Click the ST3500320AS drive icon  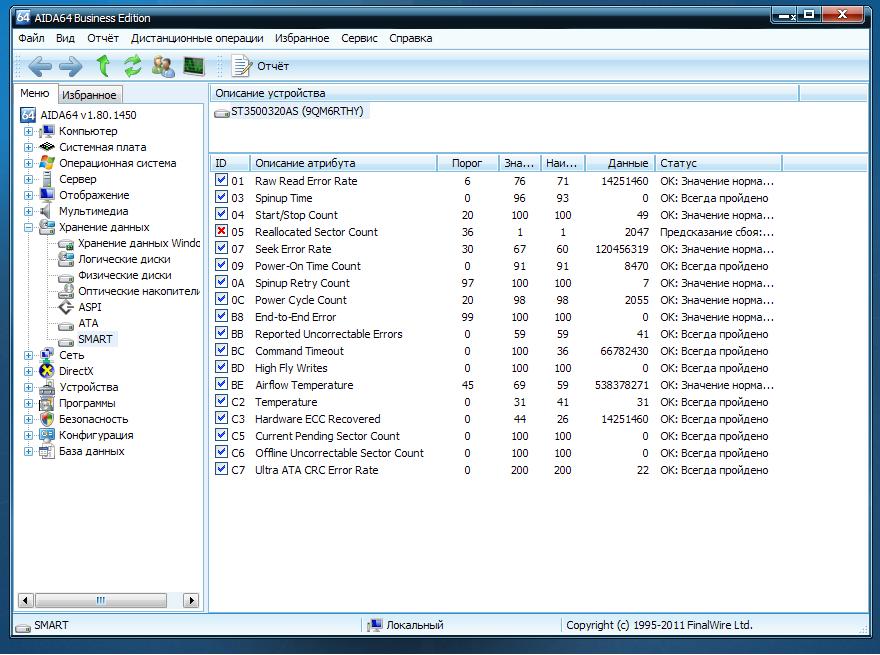point(222,113)
